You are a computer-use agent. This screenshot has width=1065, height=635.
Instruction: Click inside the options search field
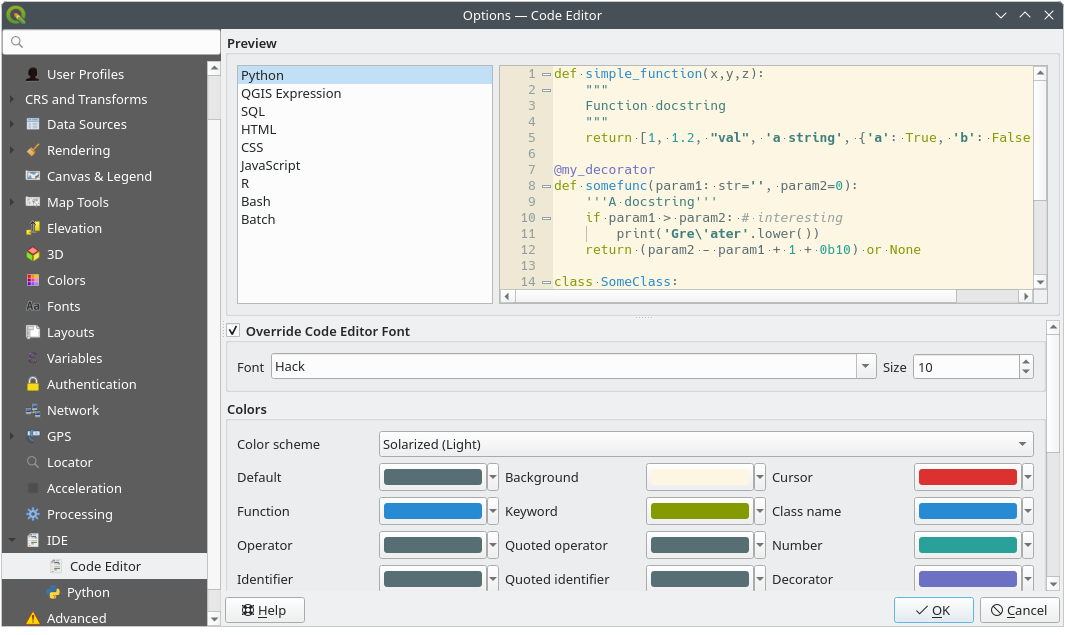[x=111, y=42]
